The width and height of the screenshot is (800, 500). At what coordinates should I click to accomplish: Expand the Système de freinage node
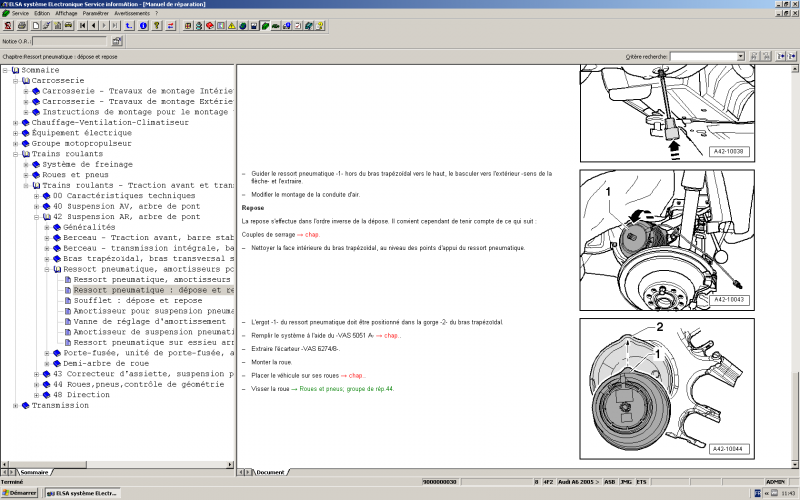click(x=26, y=164)
